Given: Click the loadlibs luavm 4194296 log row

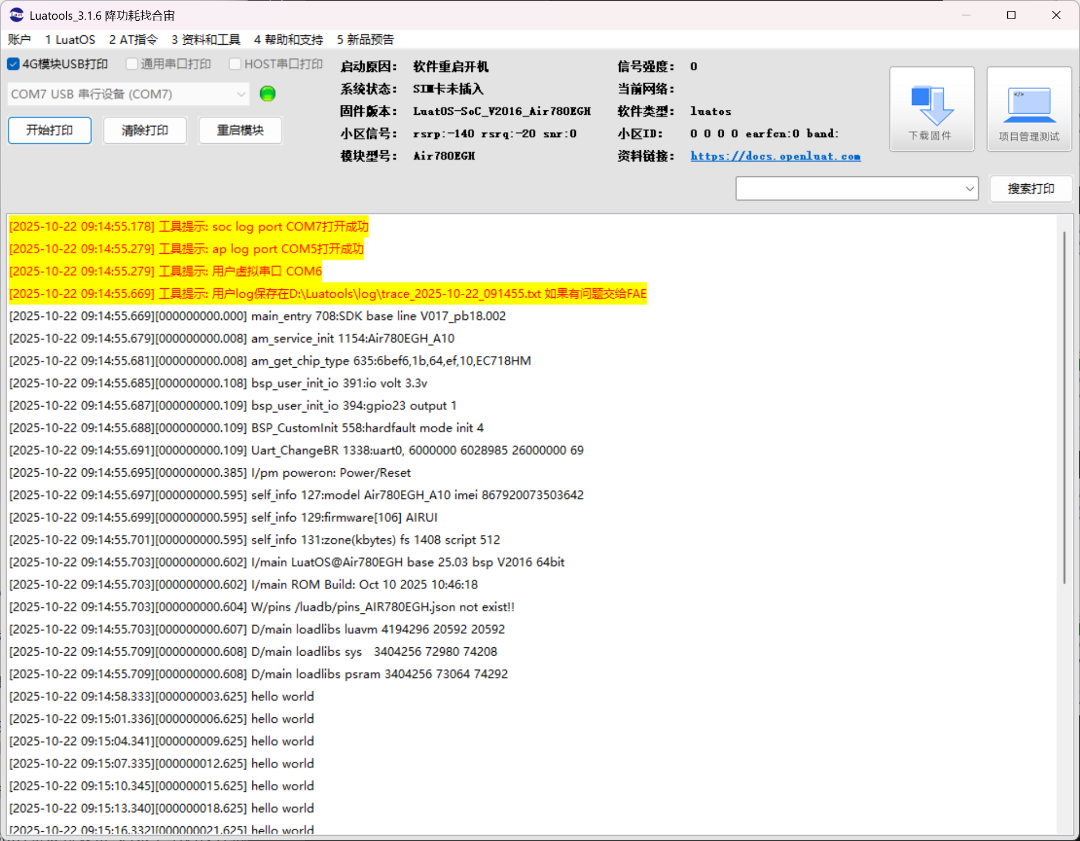Looking at the screenshot, I should coord(257,630).
